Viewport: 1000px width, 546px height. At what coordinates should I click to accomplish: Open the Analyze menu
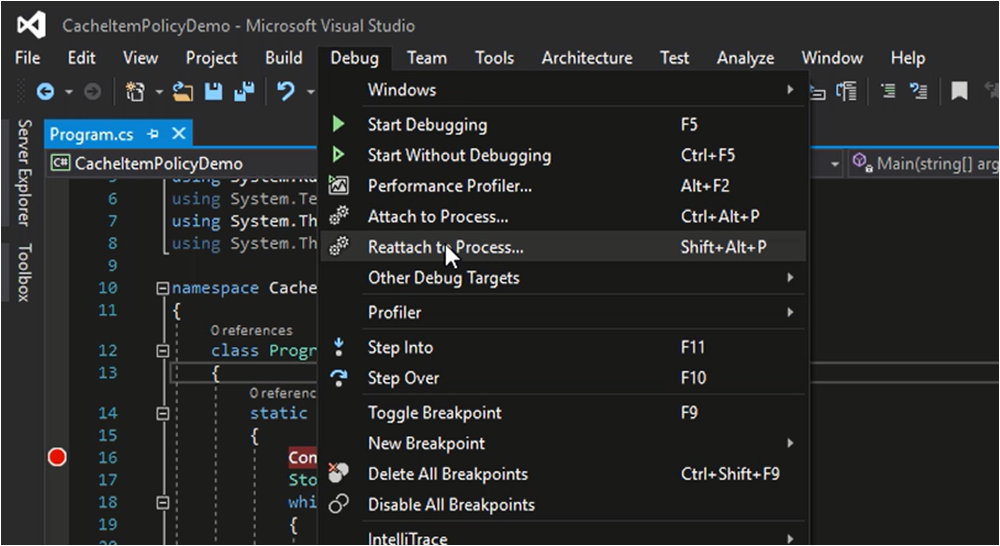point(745,58)
